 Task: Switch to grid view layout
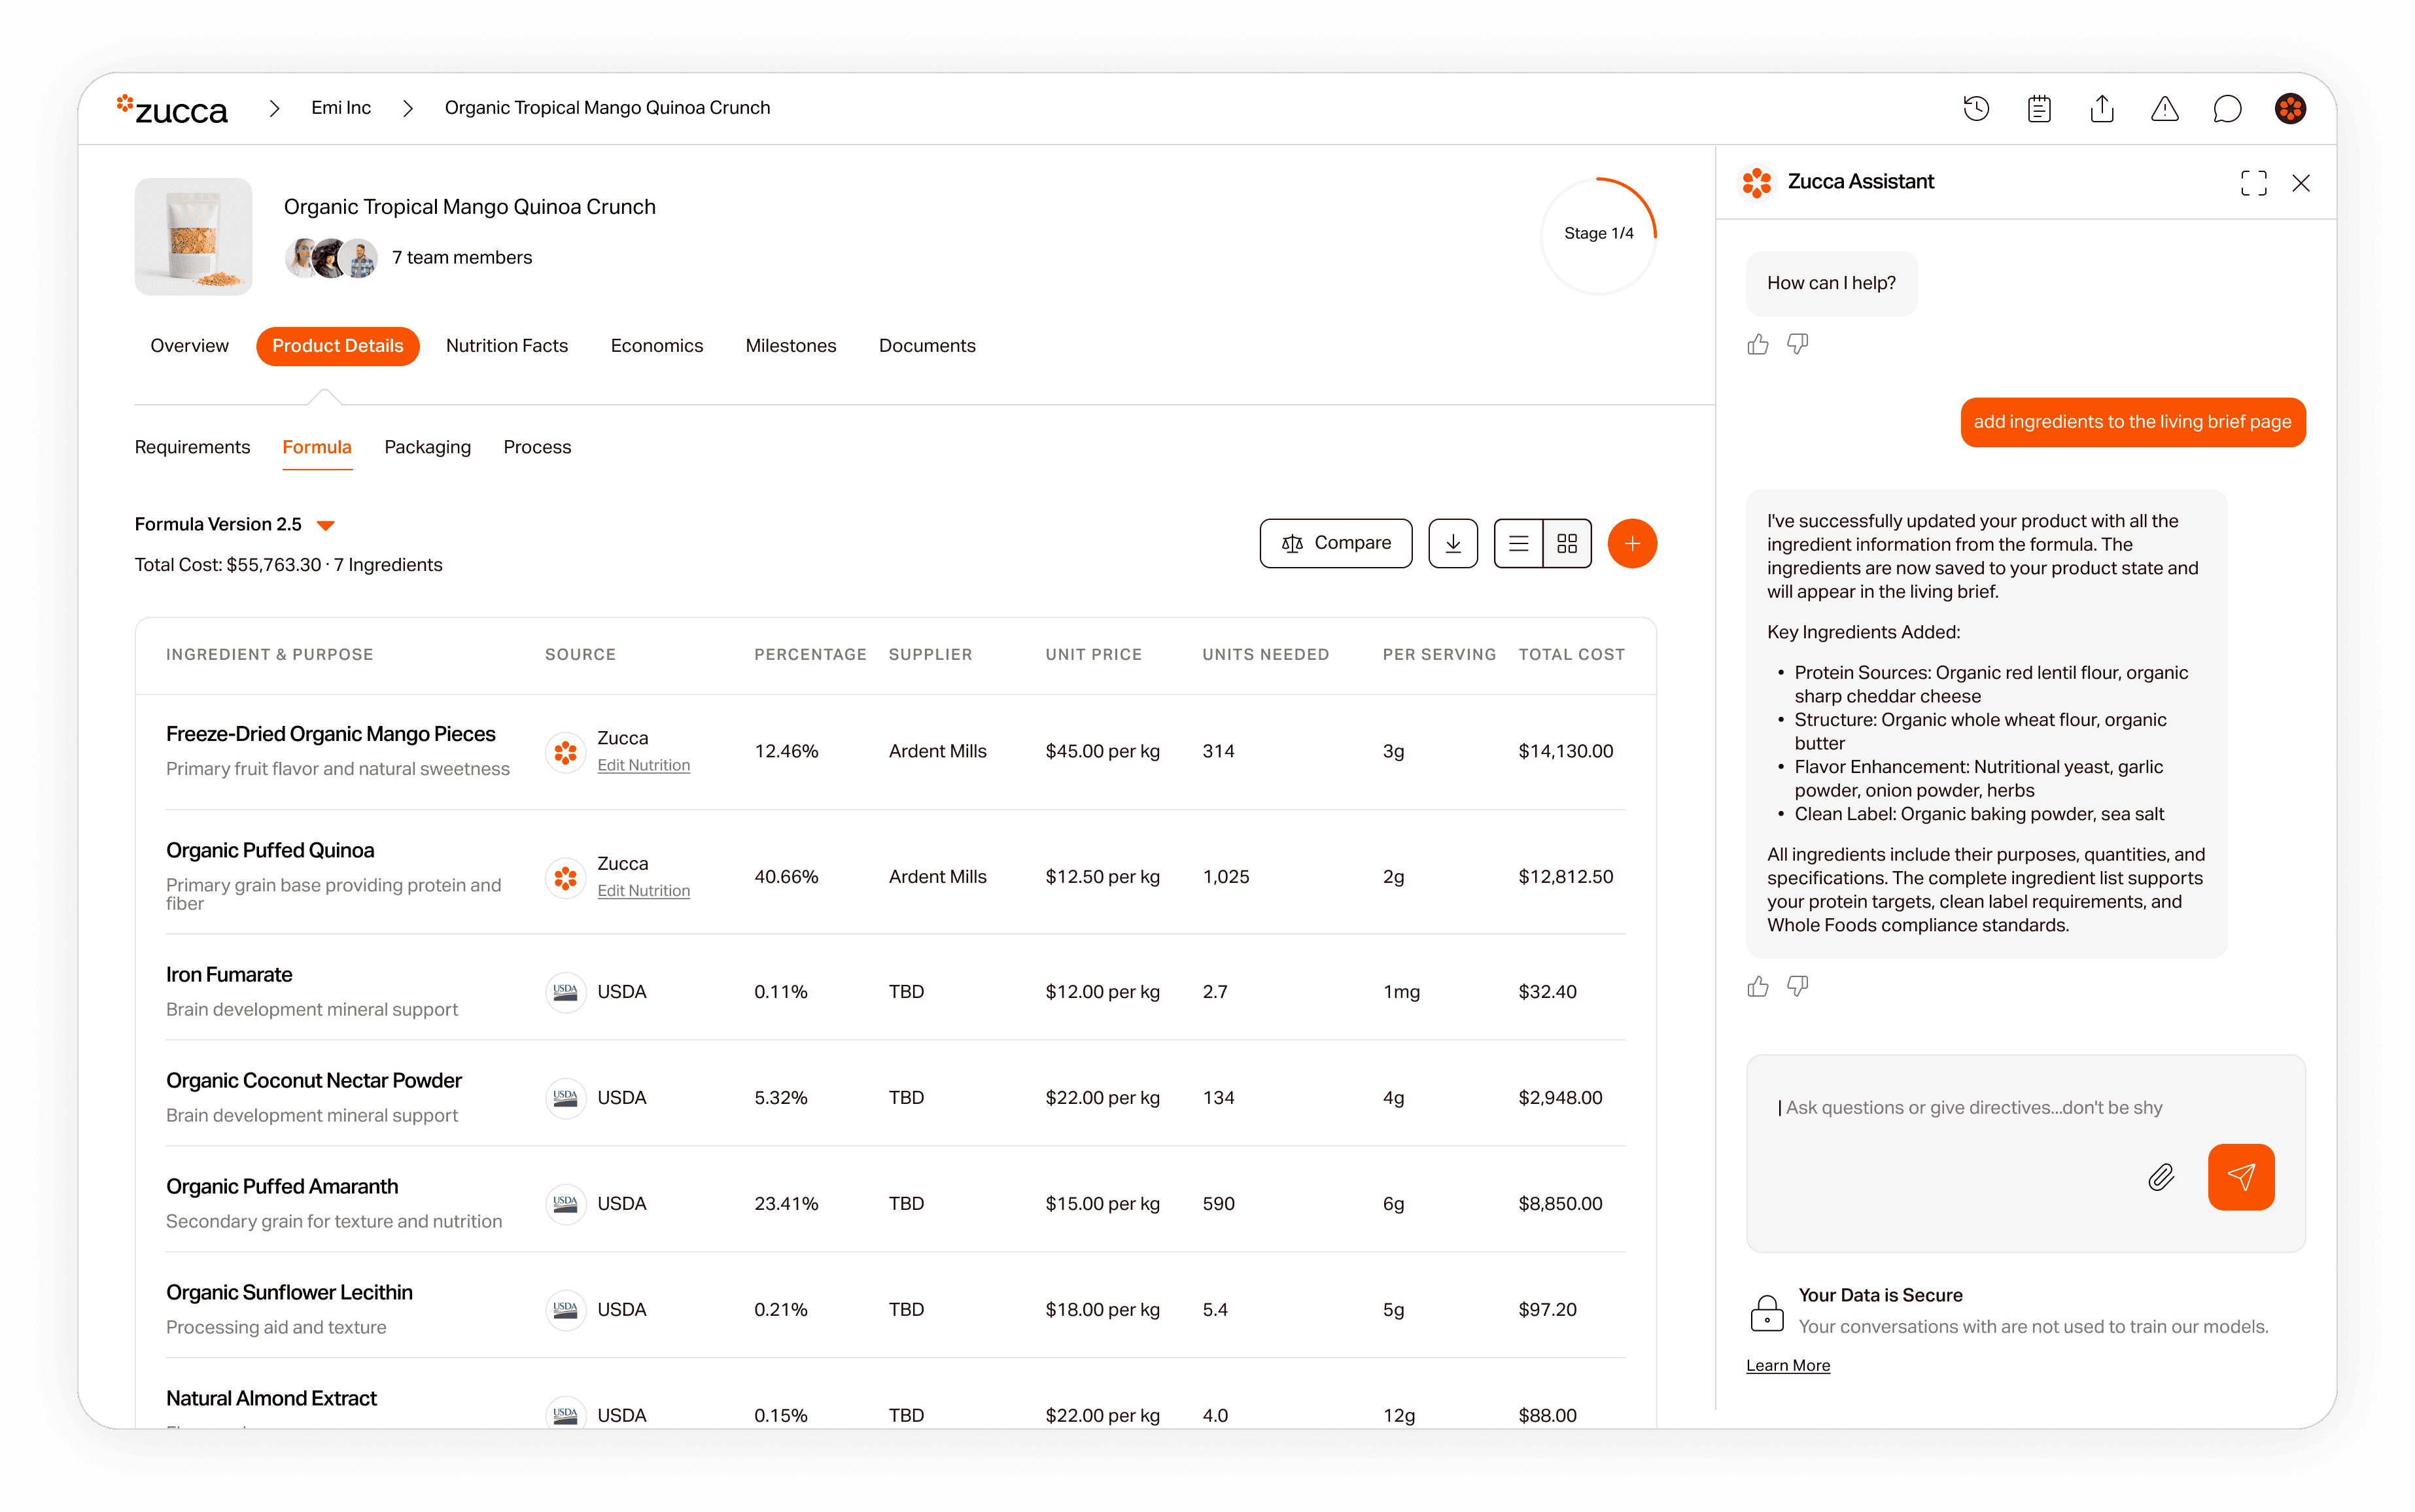(1567, 543)
